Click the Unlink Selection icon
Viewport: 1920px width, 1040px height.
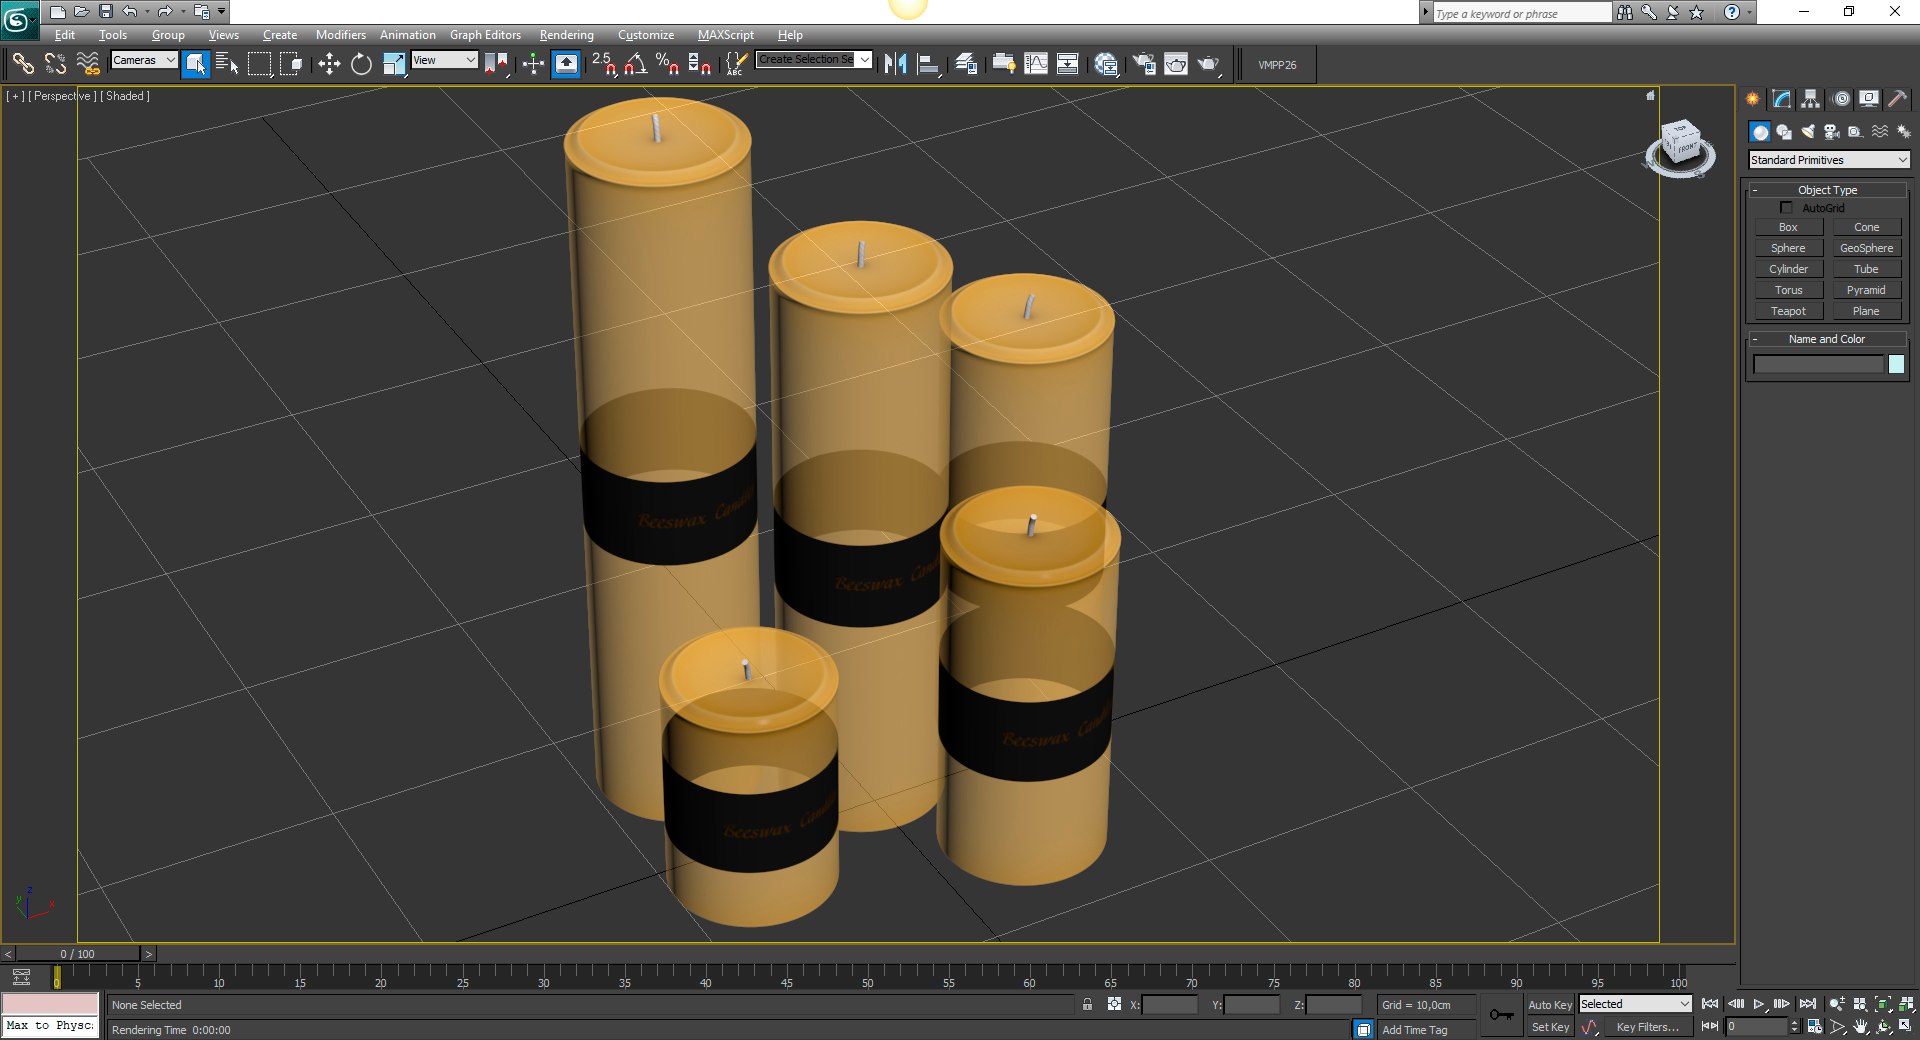pyautogui.click(x=55, y=64)
